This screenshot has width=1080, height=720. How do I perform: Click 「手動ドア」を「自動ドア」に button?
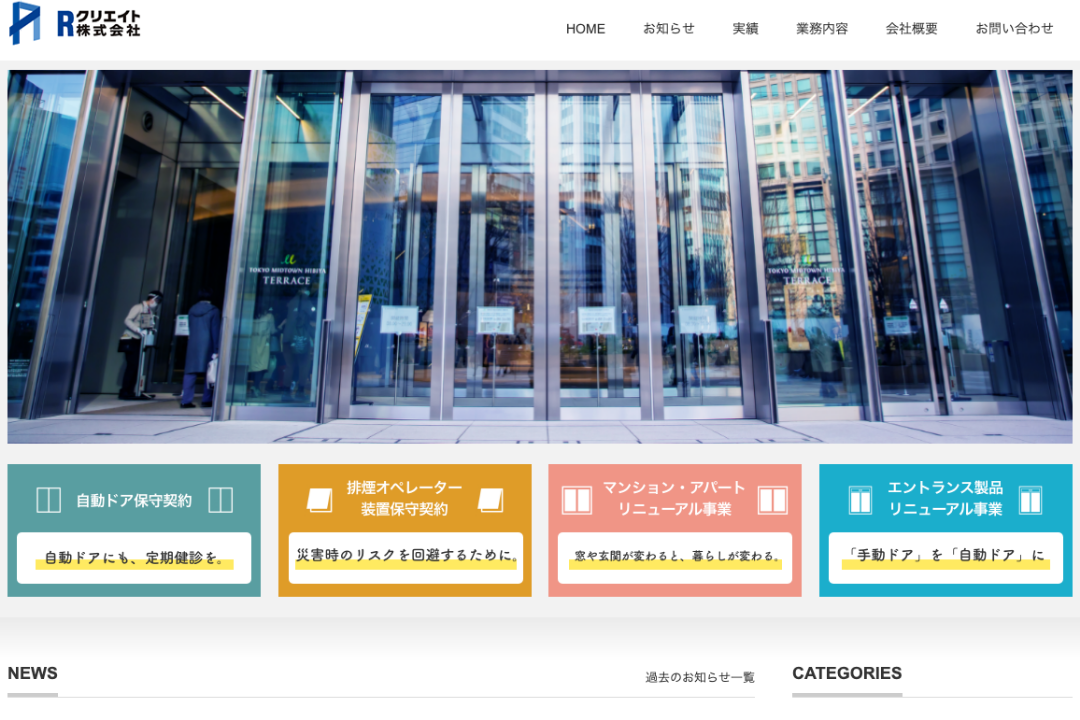point(945,557)
